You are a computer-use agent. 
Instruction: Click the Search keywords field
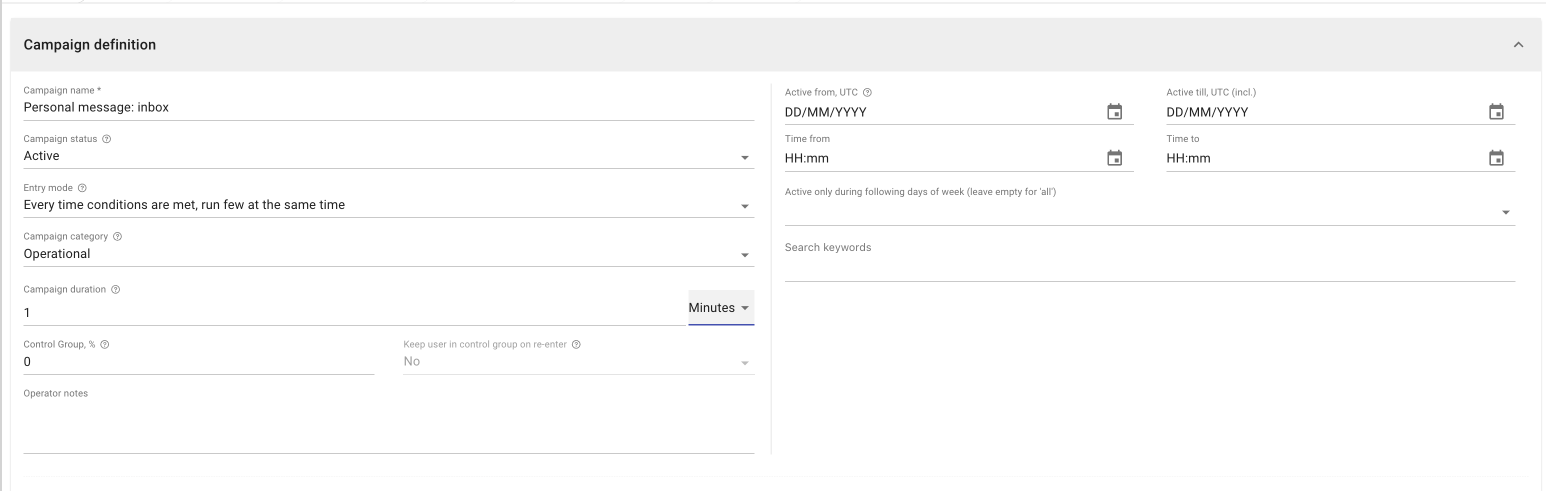point(1150,266)
